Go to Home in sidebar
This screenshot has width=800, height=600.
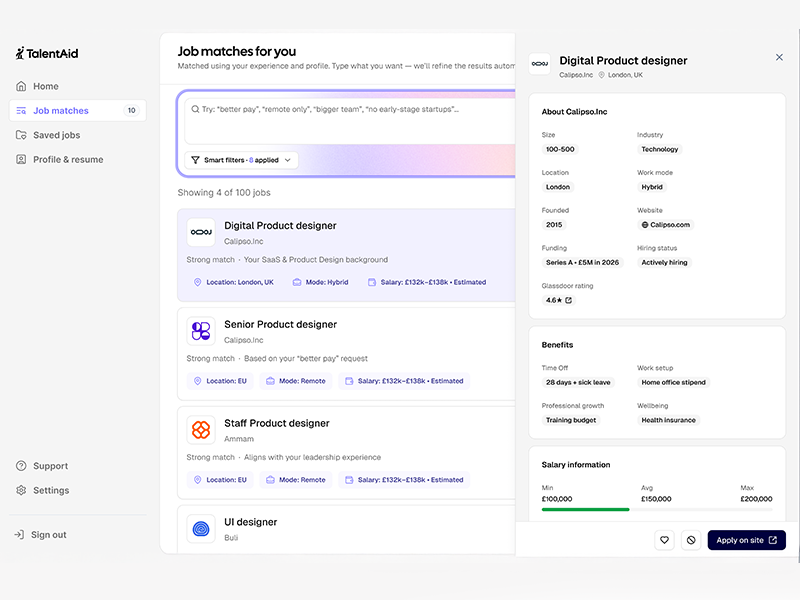point(45,86)
